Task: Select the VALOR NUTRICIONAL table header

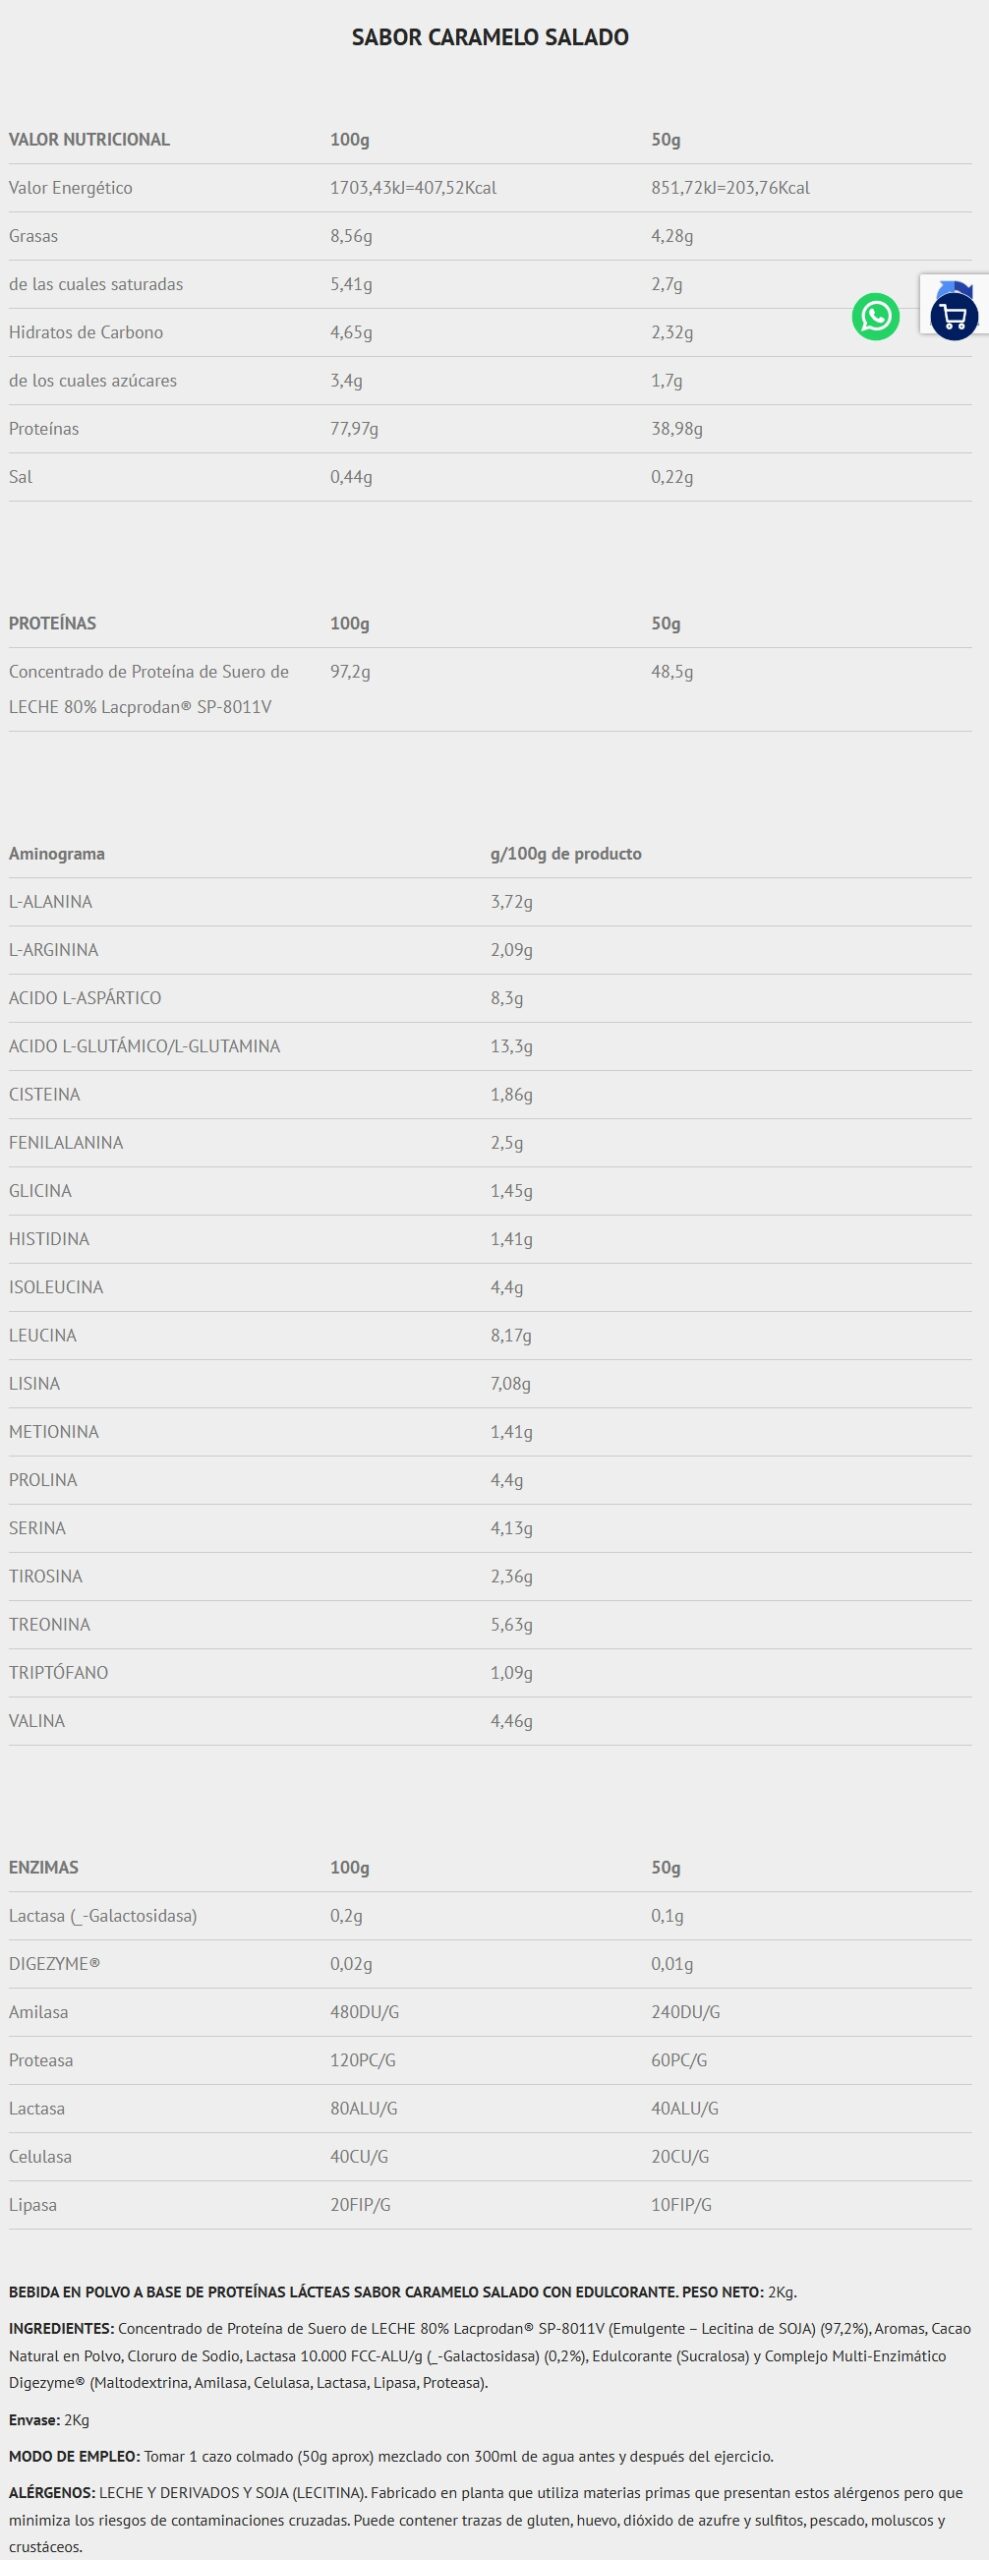Action: pyautogui.click(x=89, y=140)
